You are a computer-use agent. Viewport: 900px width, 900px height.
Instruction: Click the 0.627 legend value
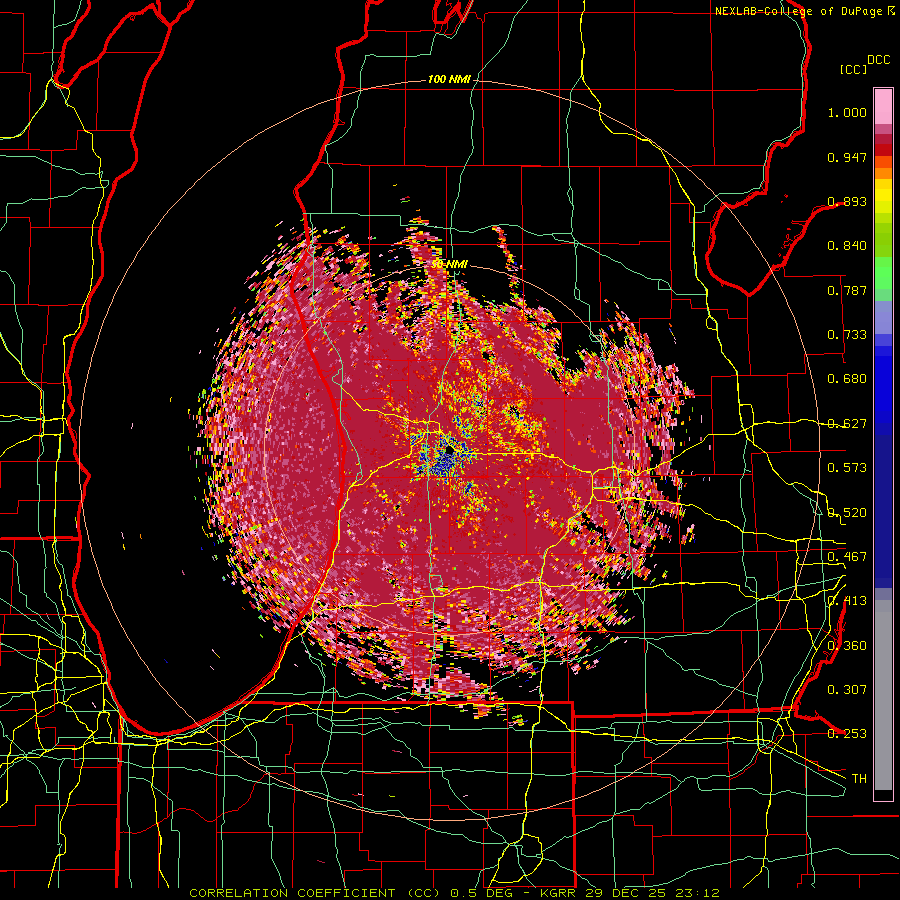(x=847, y=424)
